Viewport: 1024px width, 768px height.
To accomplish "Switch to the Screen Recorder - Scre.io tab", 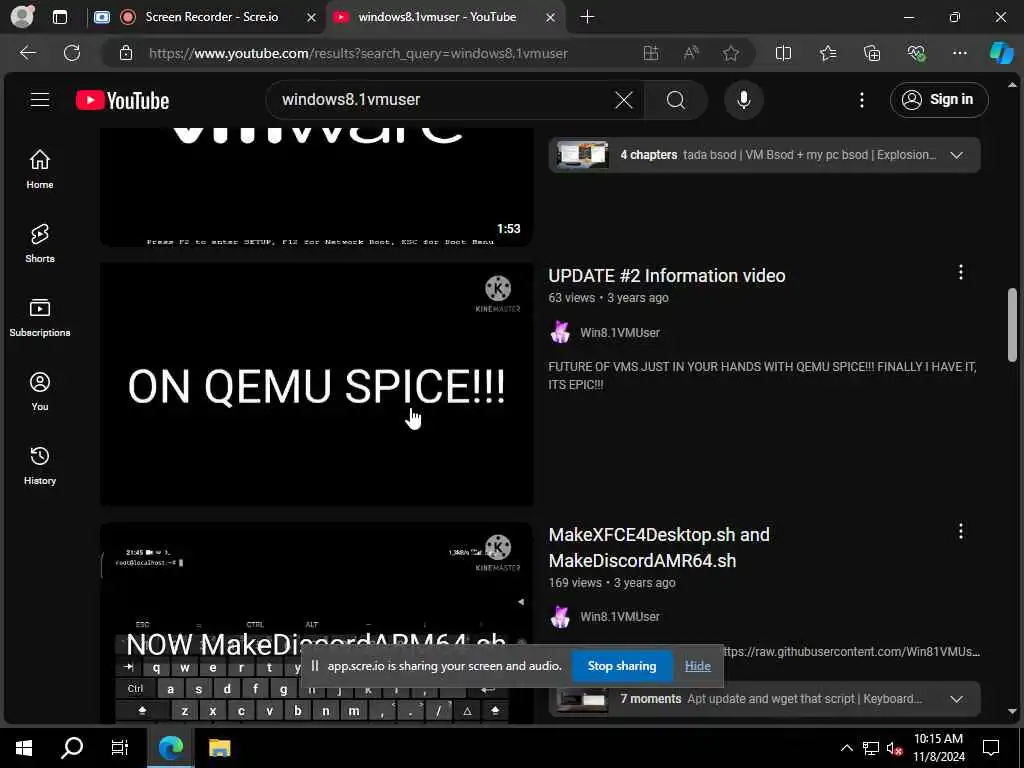I will point(211,17).
